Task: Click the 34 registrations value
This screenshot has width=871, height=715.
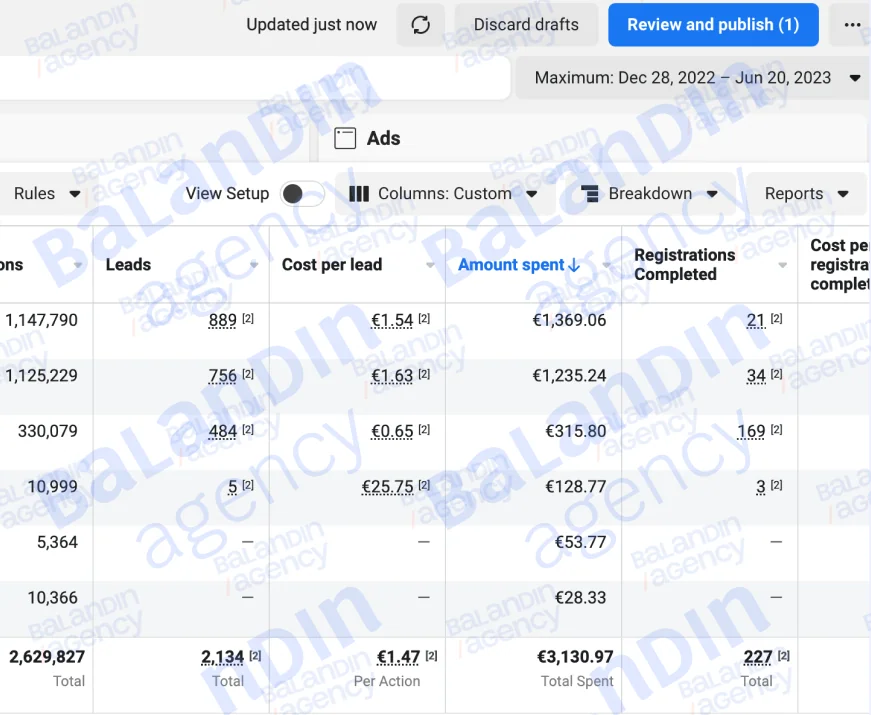Action: (756, 376)
